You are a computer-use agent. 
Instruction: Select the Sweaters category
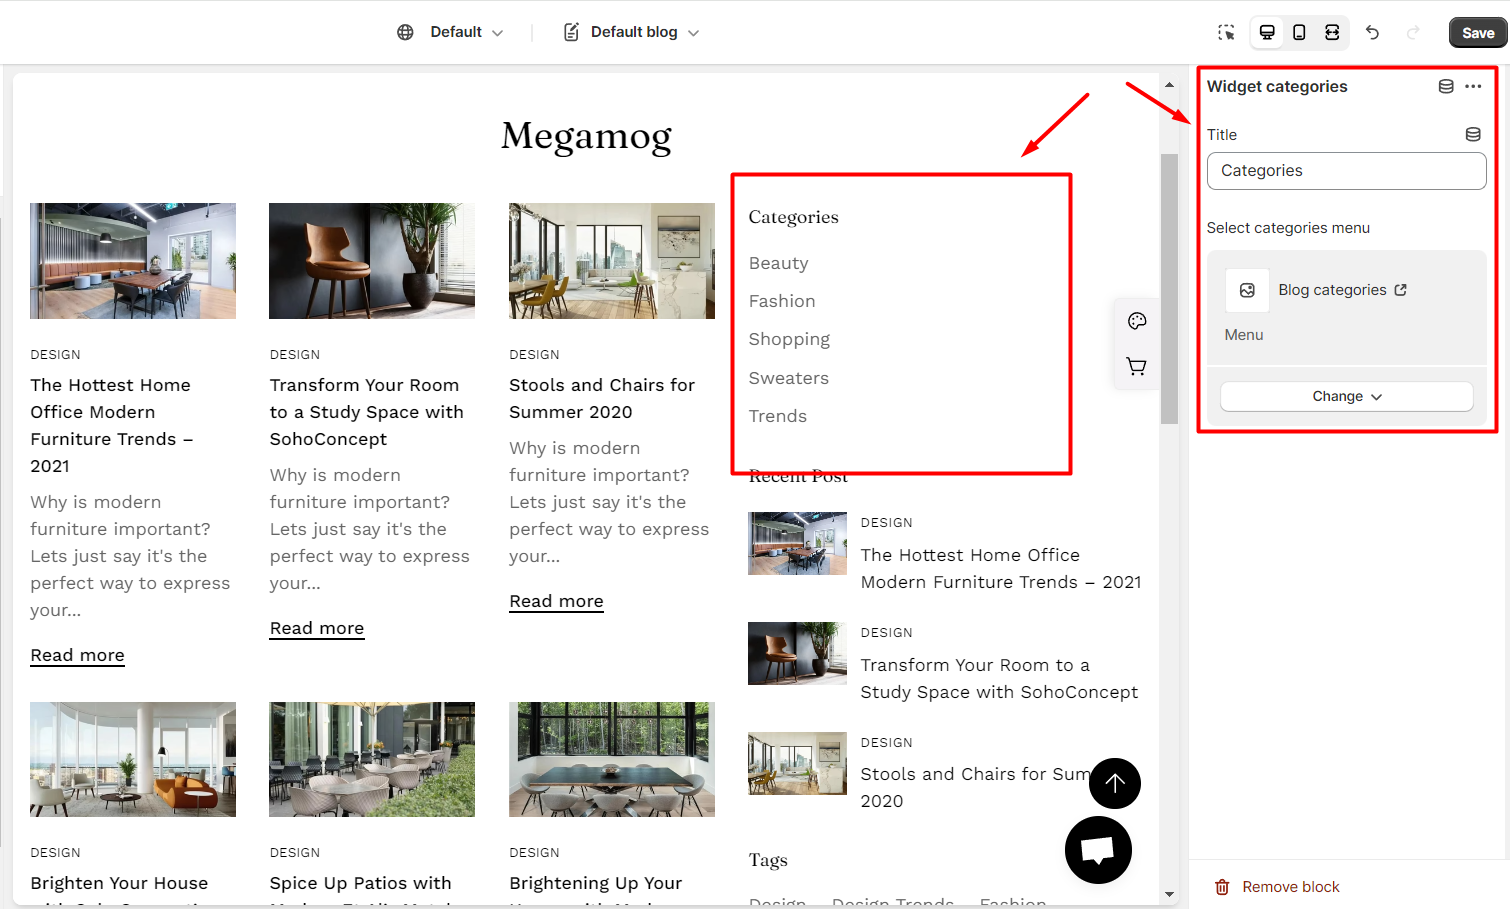pyautogui.click(x=789, y=378)
